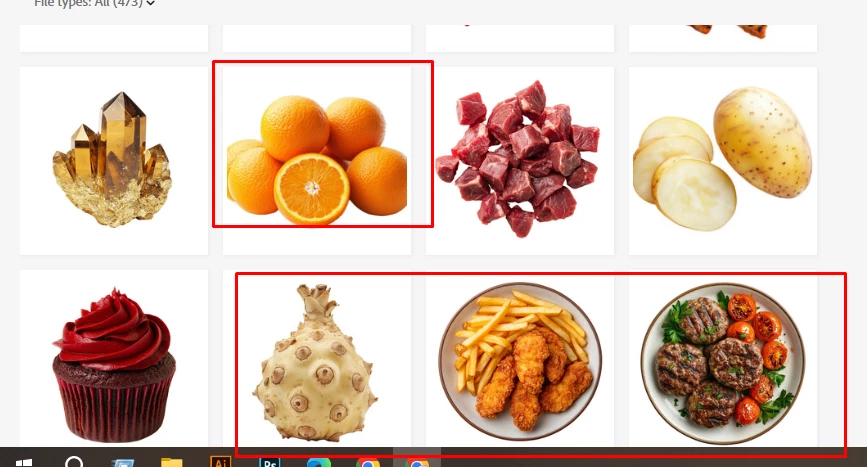Launch Adobe Photoshop from the taskbar
The width and height of the screenshot is (867, 467).
point(269,461)
